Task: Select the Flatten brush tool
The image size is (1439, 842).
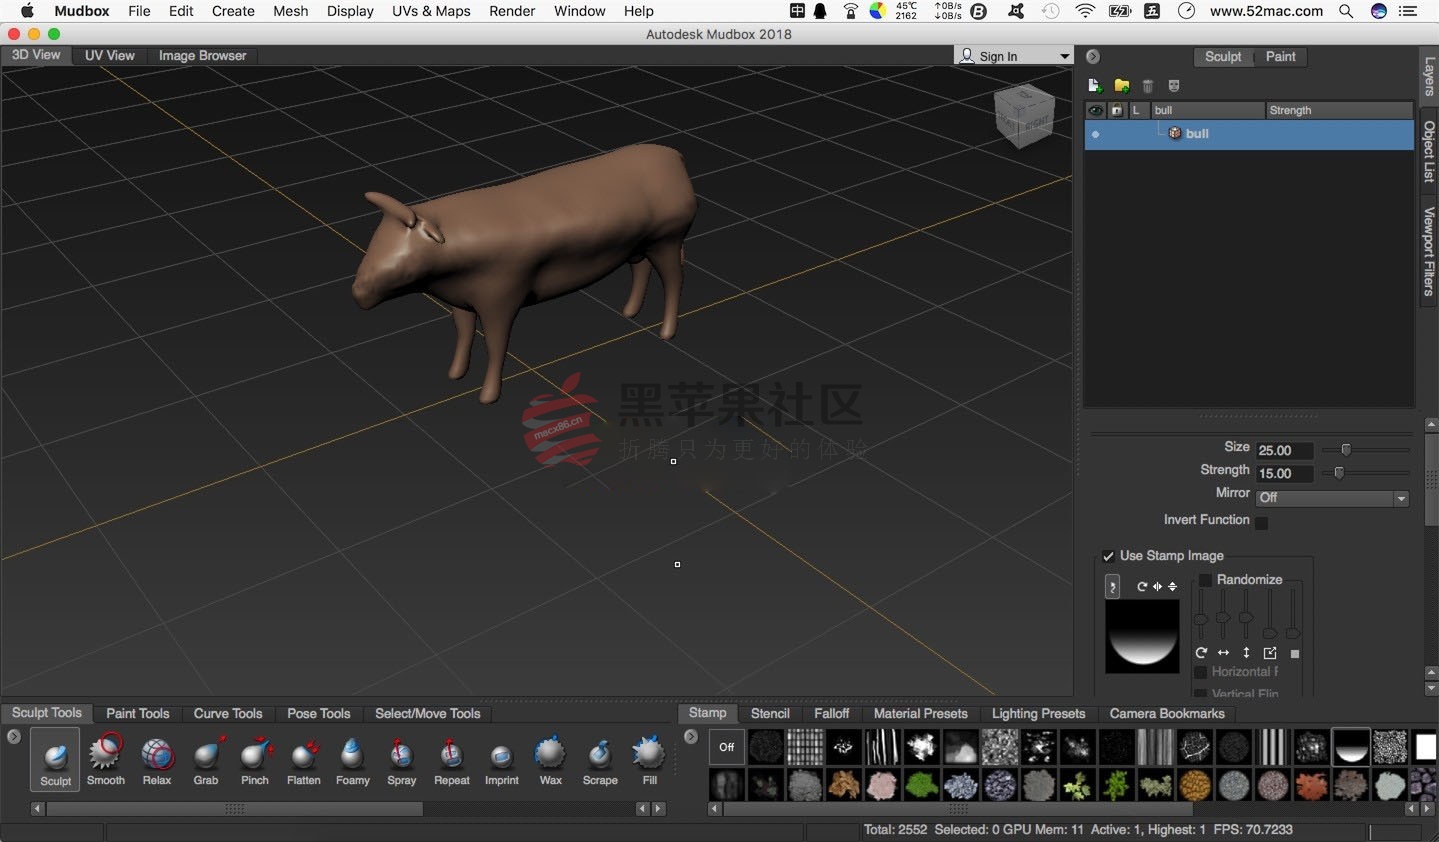Action: point(304,760)
